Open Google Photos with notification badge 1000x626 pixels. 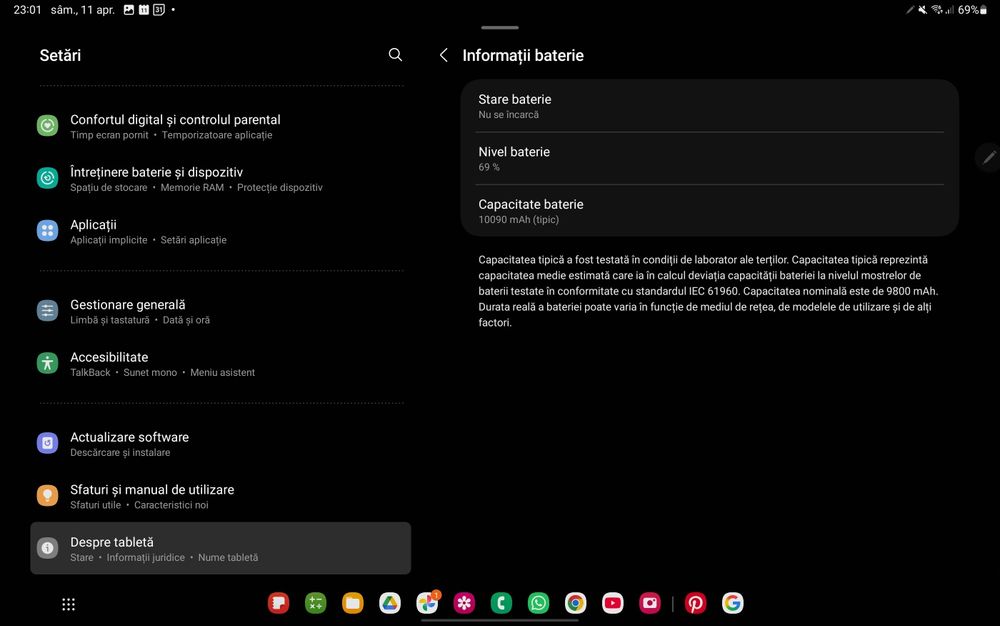point(427,602)
